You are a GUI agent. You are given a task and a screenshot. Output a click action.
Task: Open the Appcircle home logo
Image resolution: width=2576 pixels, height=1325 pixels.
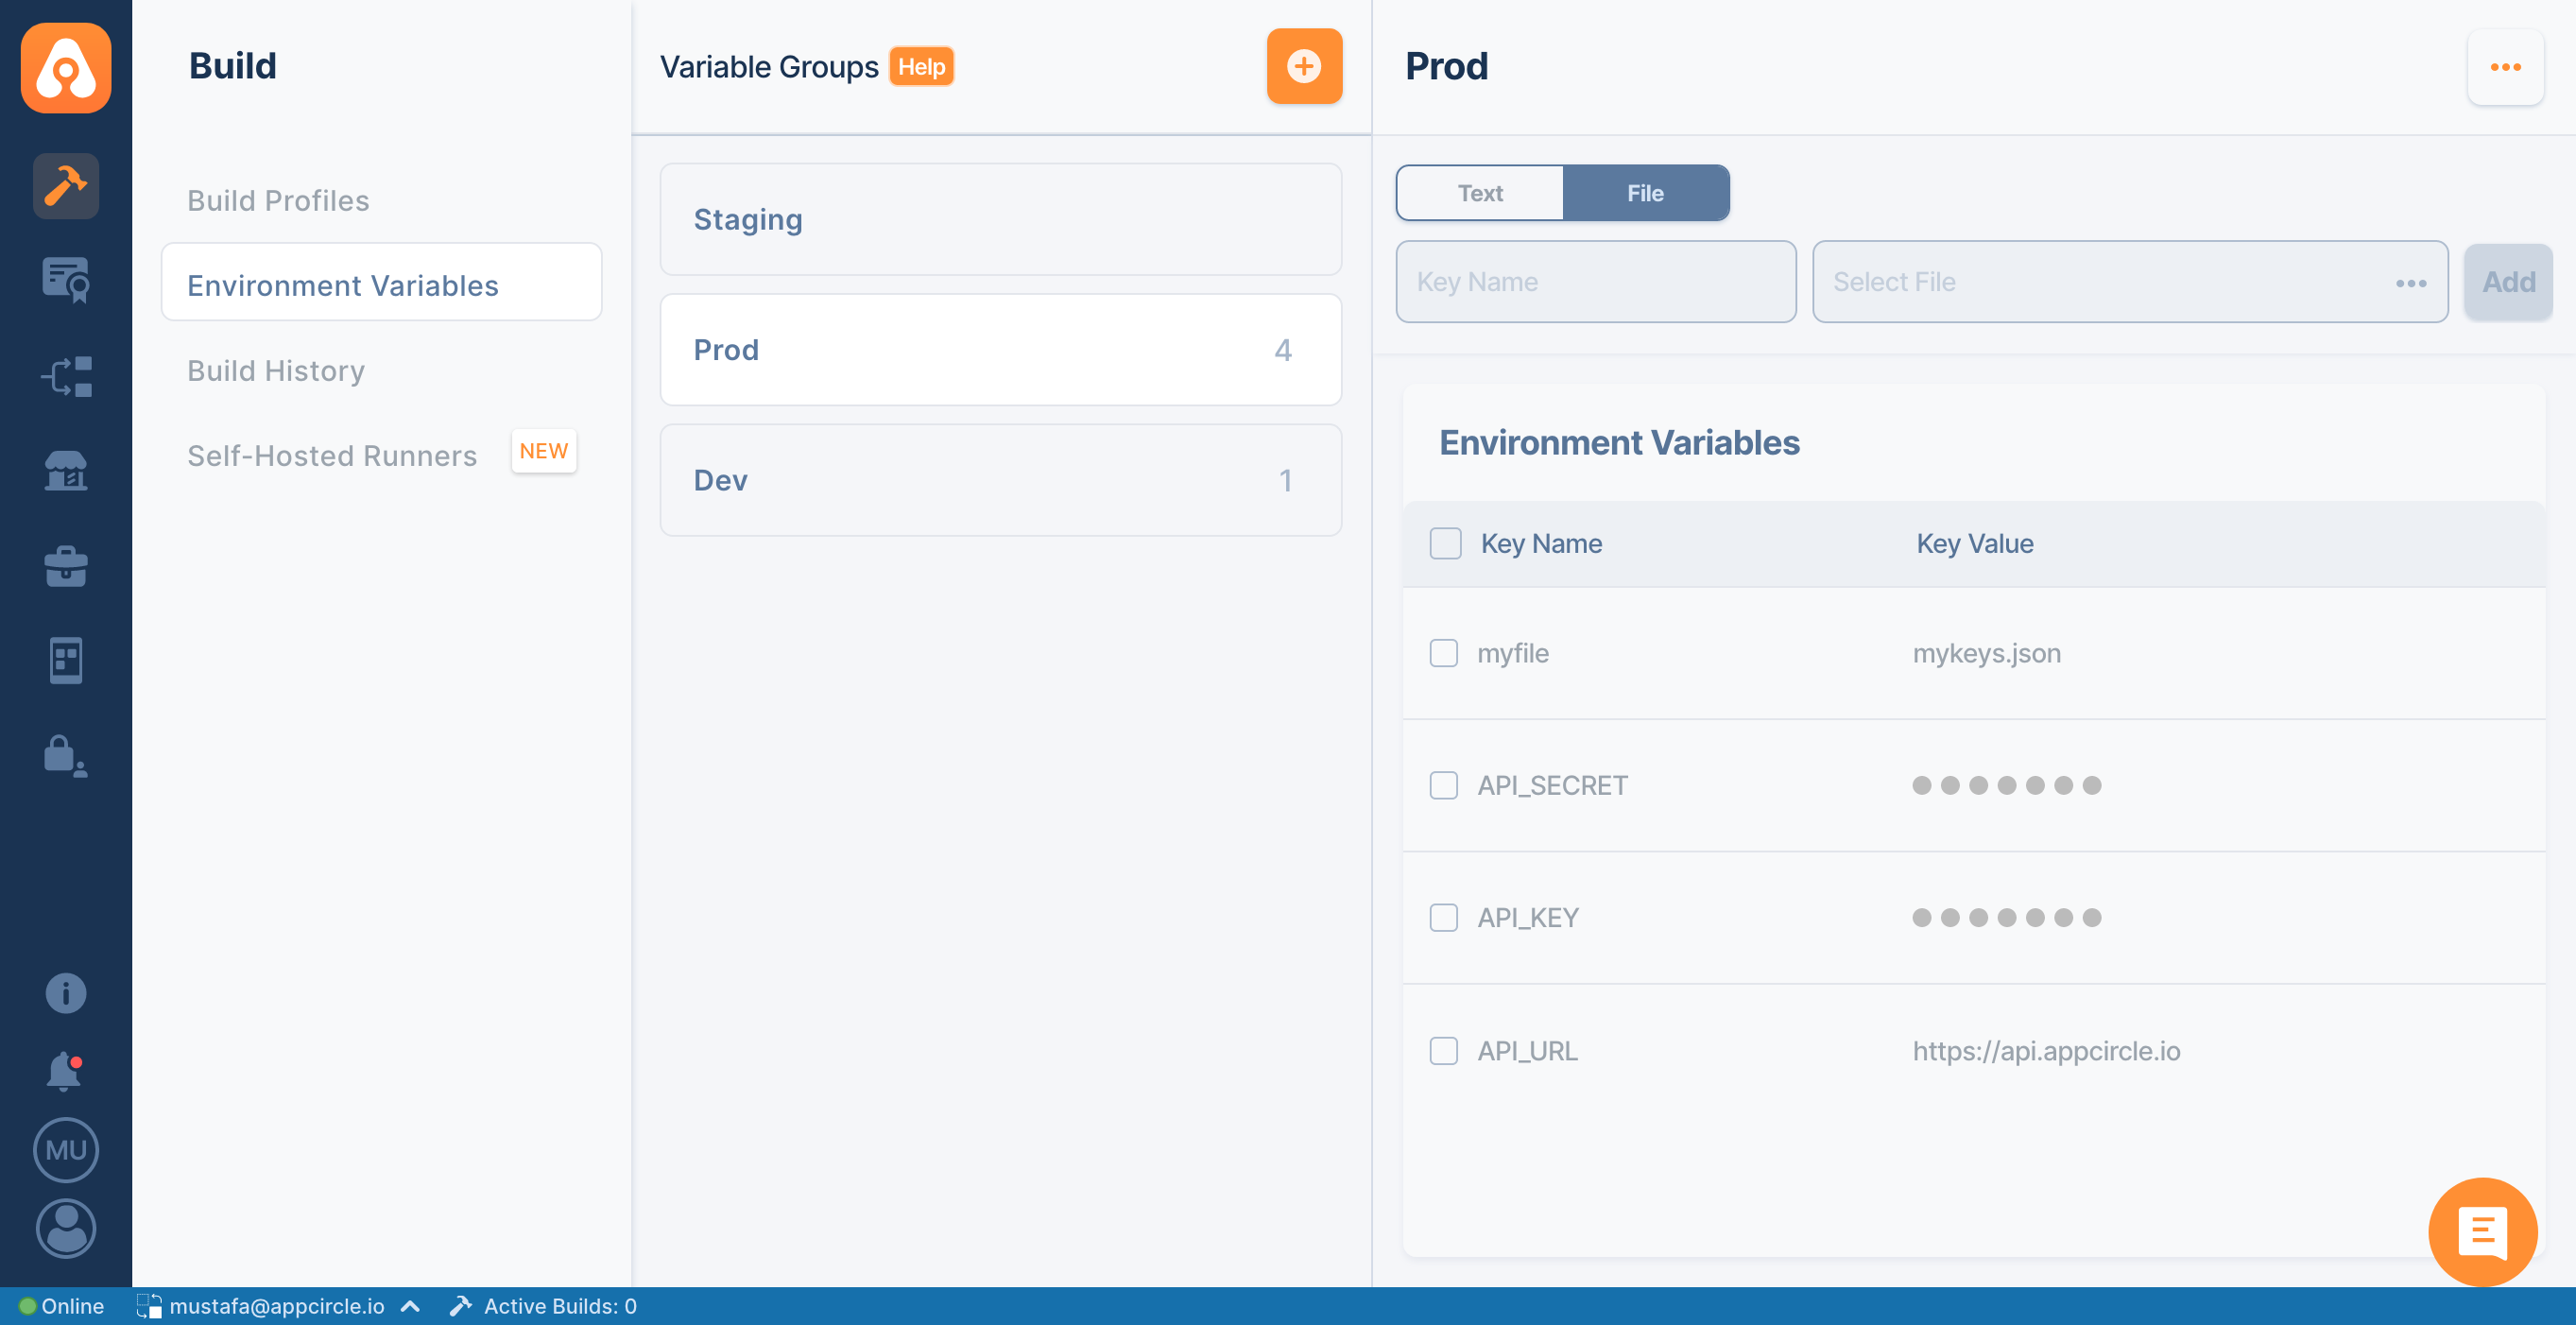66,67
